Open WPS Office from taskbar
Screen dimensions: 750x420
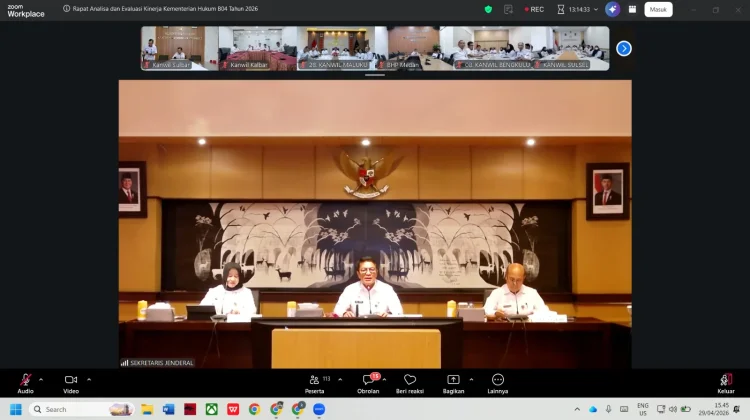(233, 409)
